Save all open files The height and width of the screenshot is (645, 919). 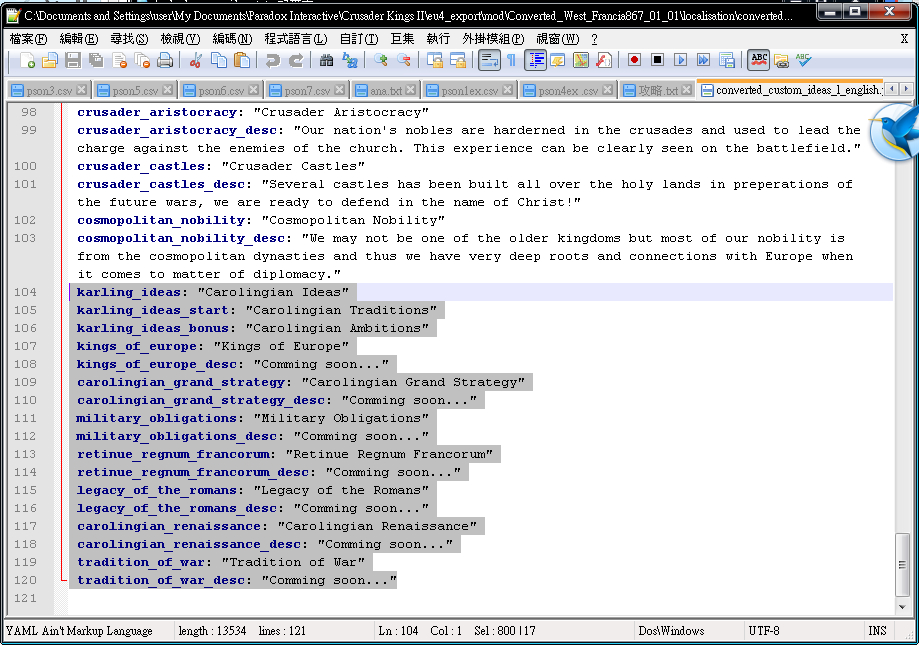(x=96, y=60)
